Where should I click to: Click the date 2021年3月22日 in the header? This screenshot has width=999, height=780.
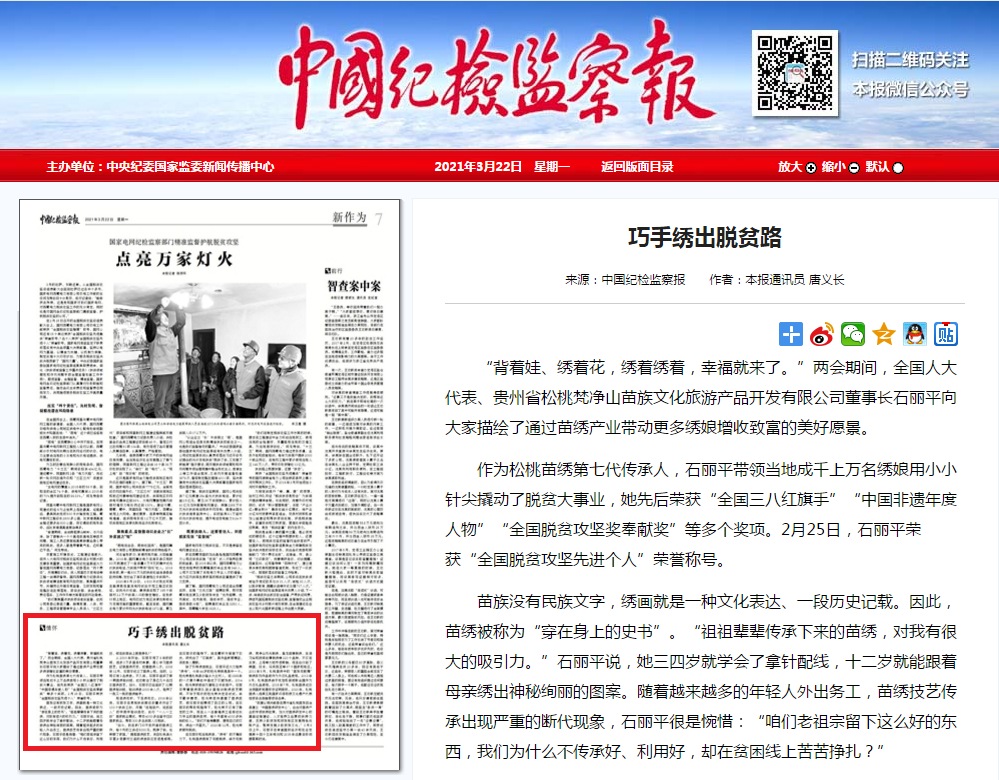pyautogui.click(x=477, y=167)
